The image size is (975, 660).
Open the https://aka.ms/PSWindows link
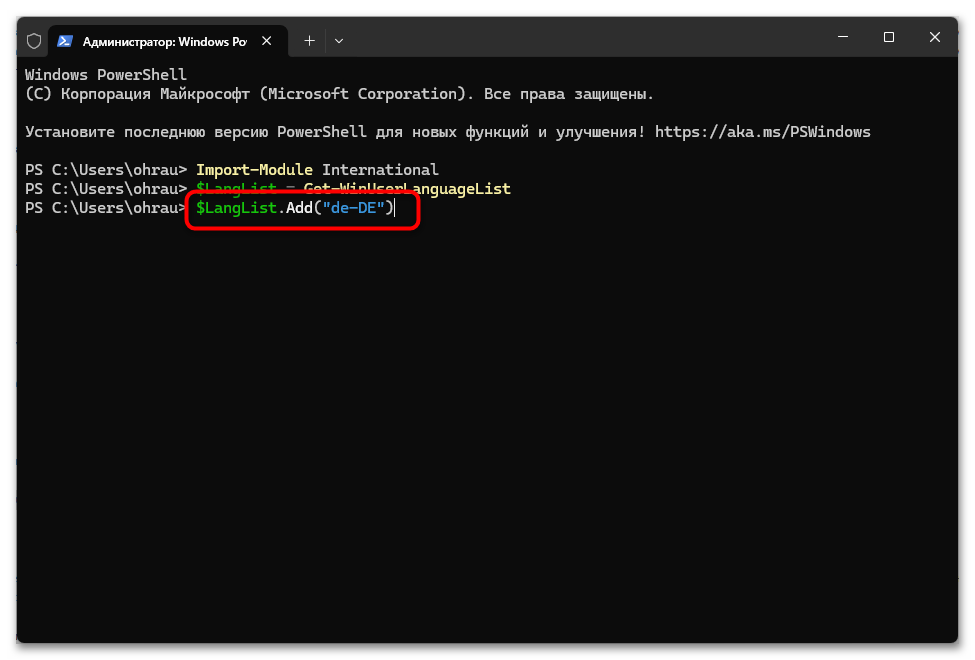[x=762, y=132]
